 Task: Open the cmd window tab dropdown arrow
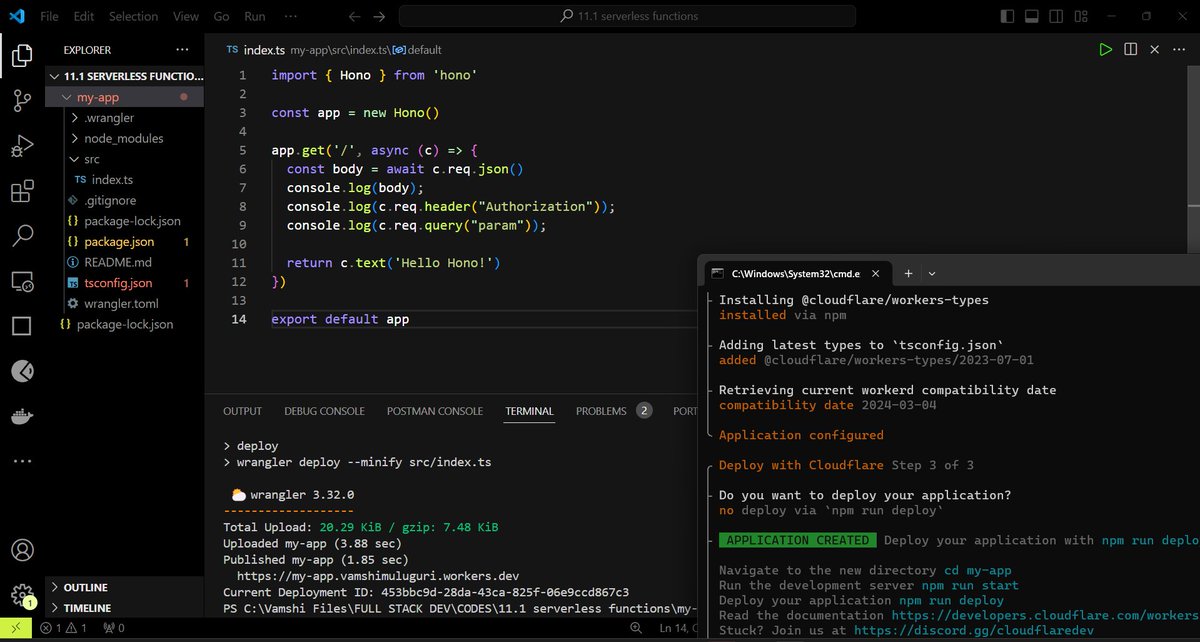tap(932, 273)
